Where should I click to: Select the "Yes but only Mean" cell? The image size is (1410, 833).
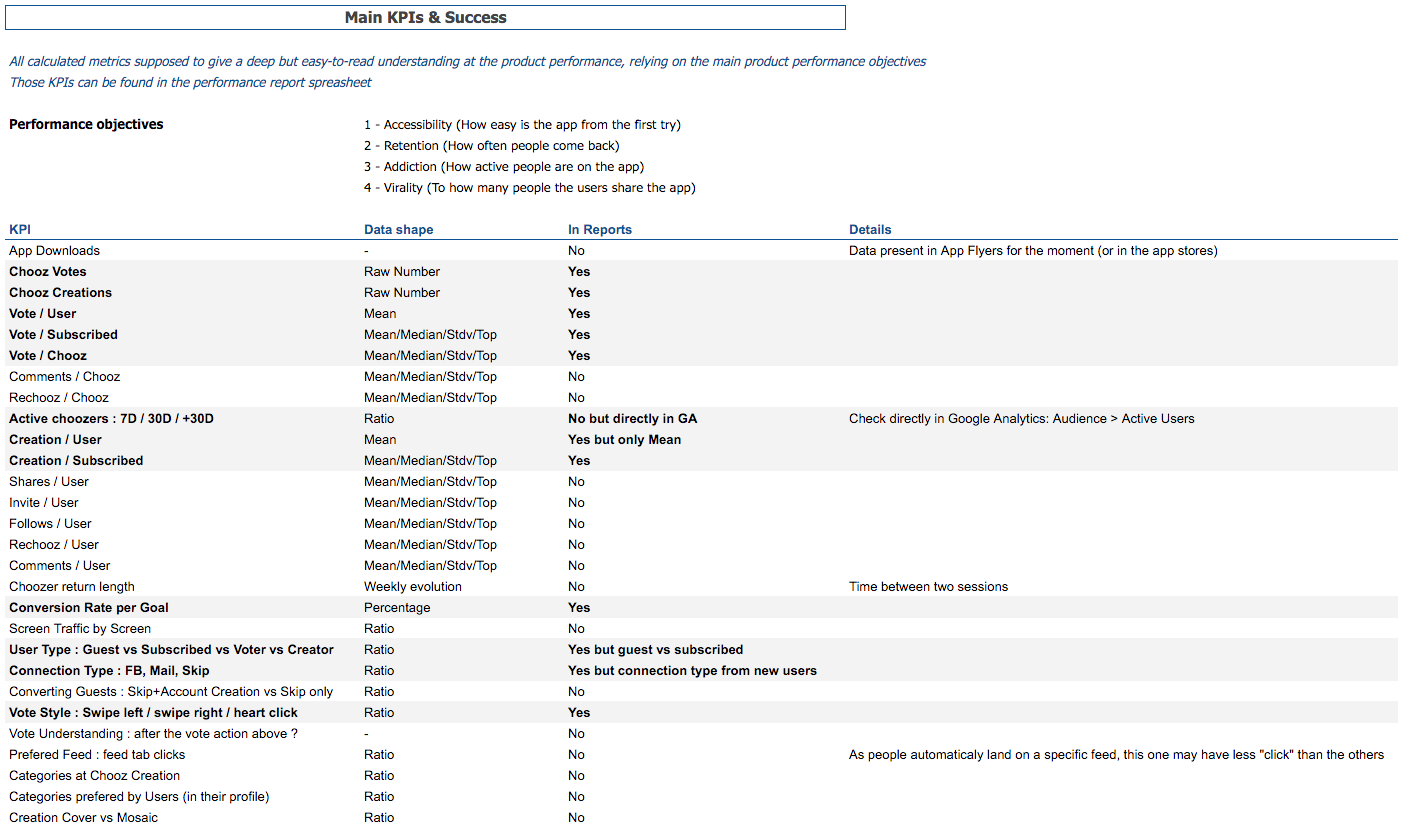(625, 440)
